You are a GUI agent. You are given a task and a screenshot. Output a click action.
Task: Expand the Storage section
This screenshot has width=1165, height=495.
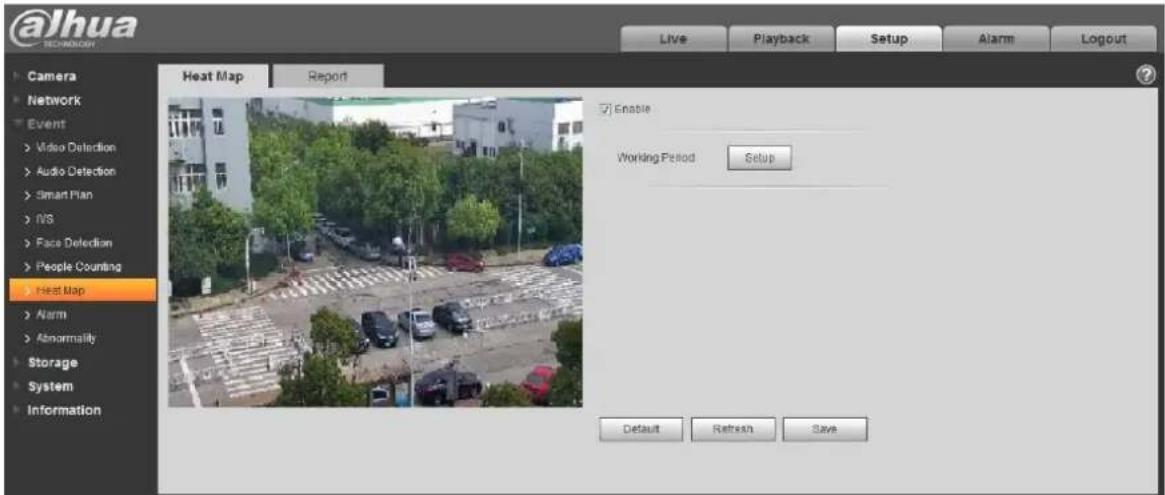[x=52, y=363]
